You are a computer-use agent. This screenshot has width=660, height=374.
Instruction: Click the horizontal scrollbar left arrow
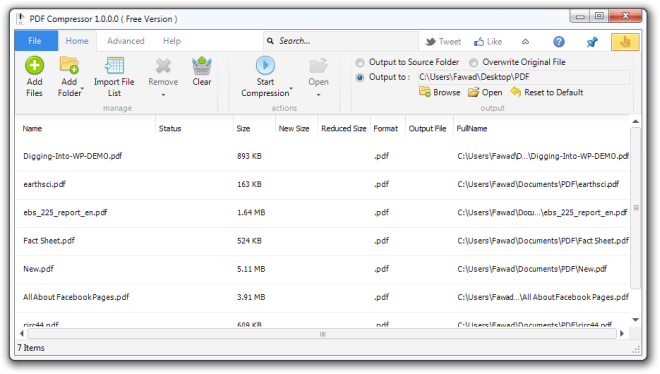tap(22, 334)
